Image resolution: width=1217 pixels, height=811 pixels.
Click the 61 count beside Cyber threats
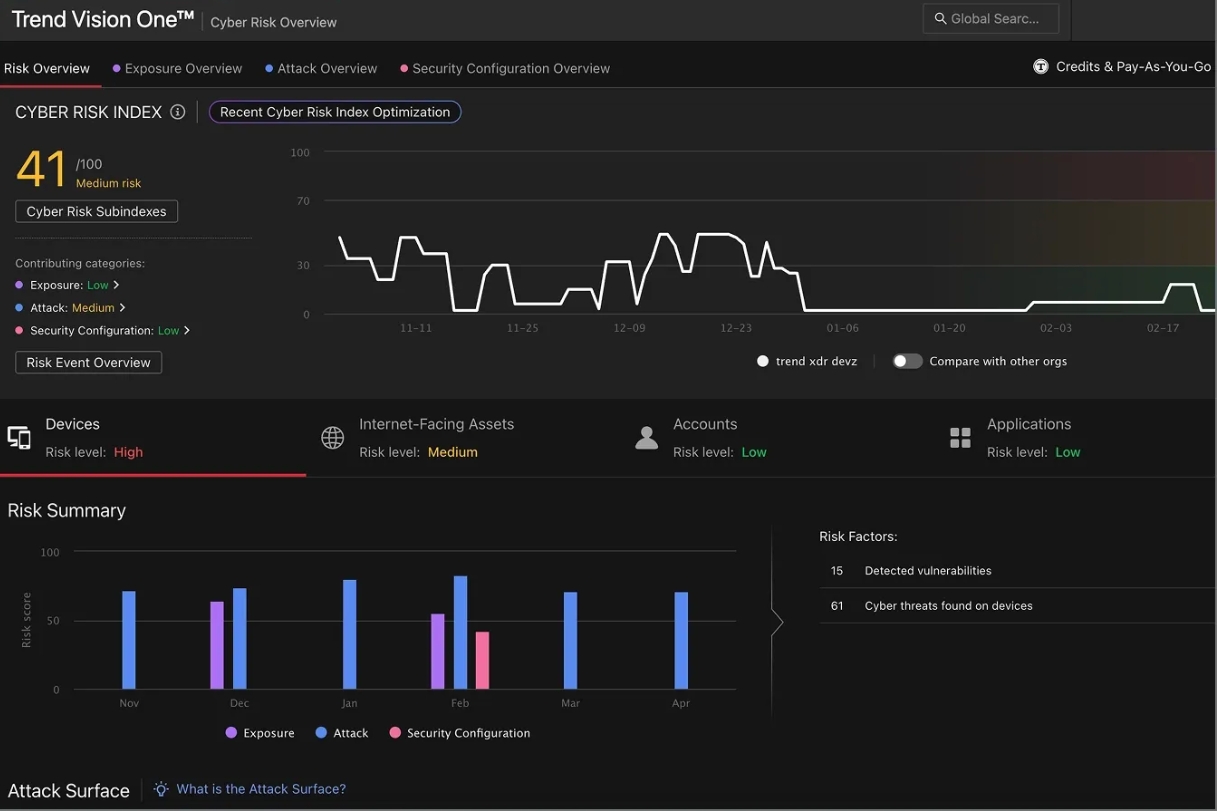pos(837,606)
